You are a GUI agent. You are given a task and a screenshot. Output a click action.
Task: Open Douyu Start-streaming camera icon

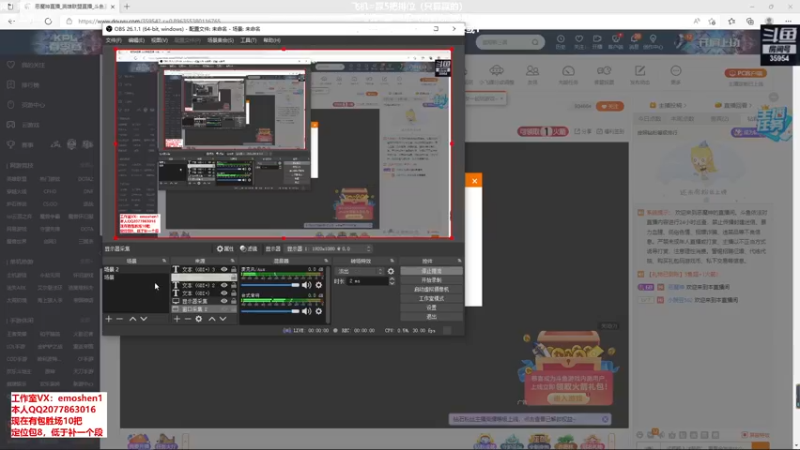597,41
